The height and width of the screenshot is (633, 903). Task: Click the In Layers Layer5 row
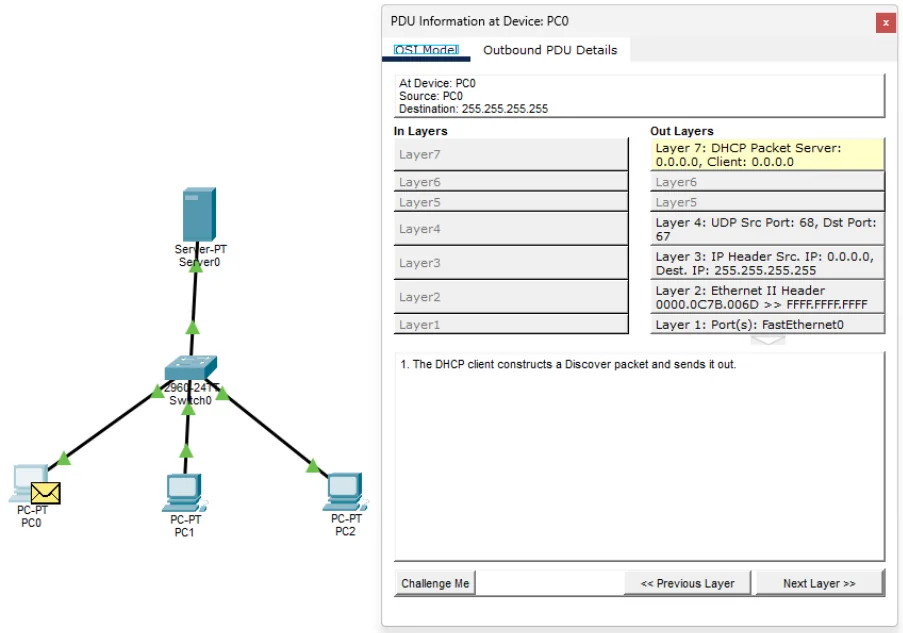(x=511, y=202)
